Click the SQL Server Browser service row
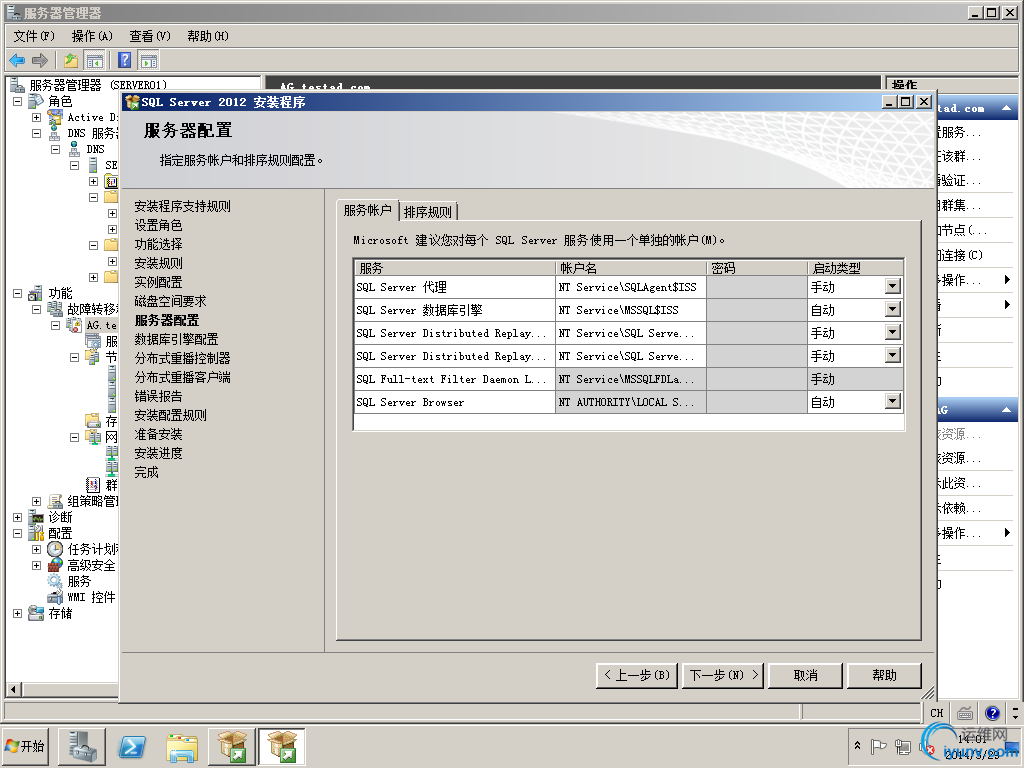Viewport: 1024px width, 768px height. click(629, 402)
